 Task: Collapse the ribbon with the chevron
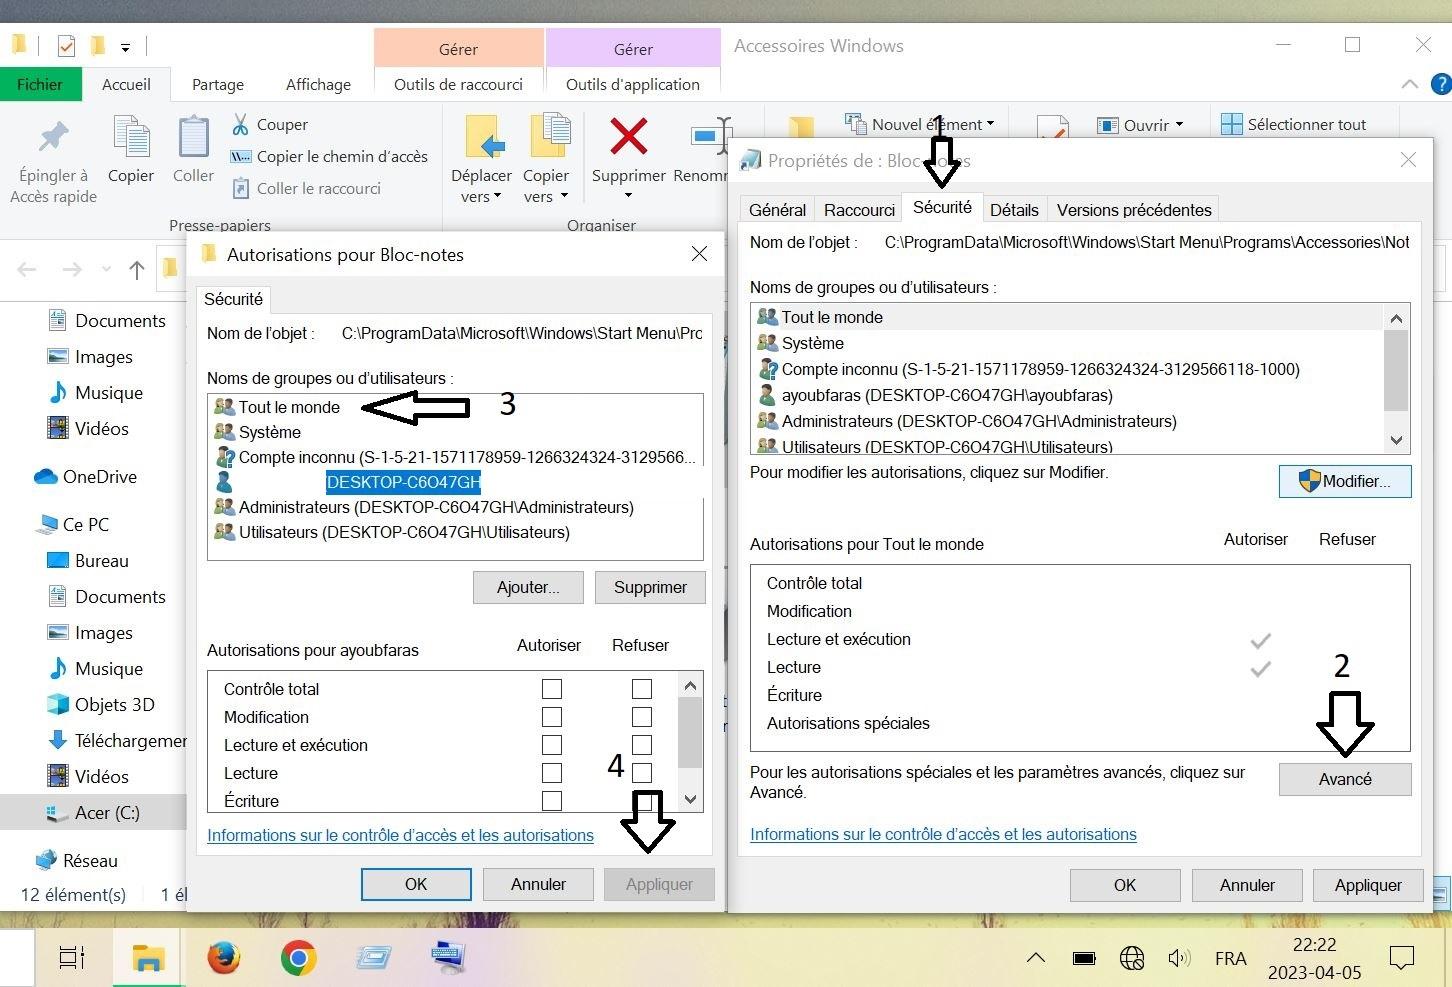(1410, 84)
